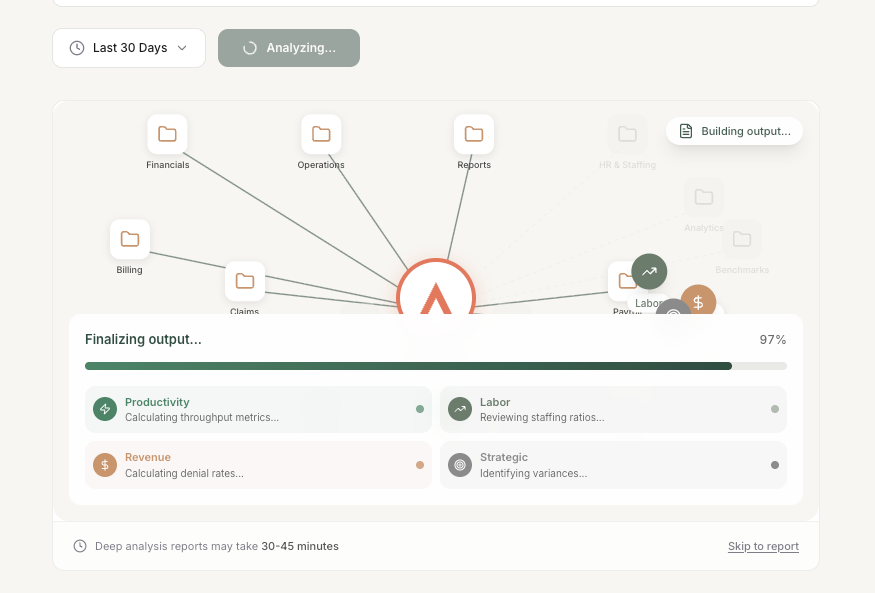Open the Financials folder node

pos(167,134)
